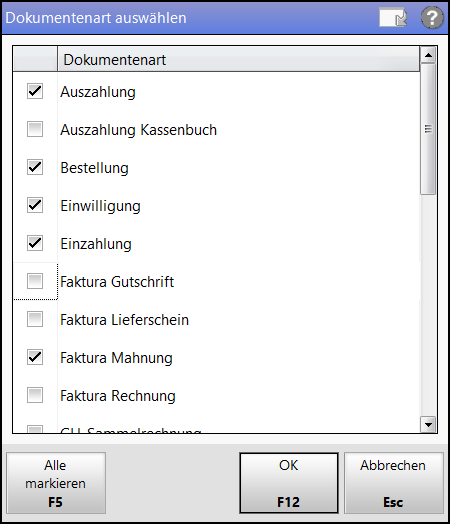
Task: Deselect the Einzahlung checkbox
Action: pyautogui.click(x=35, y=243)
